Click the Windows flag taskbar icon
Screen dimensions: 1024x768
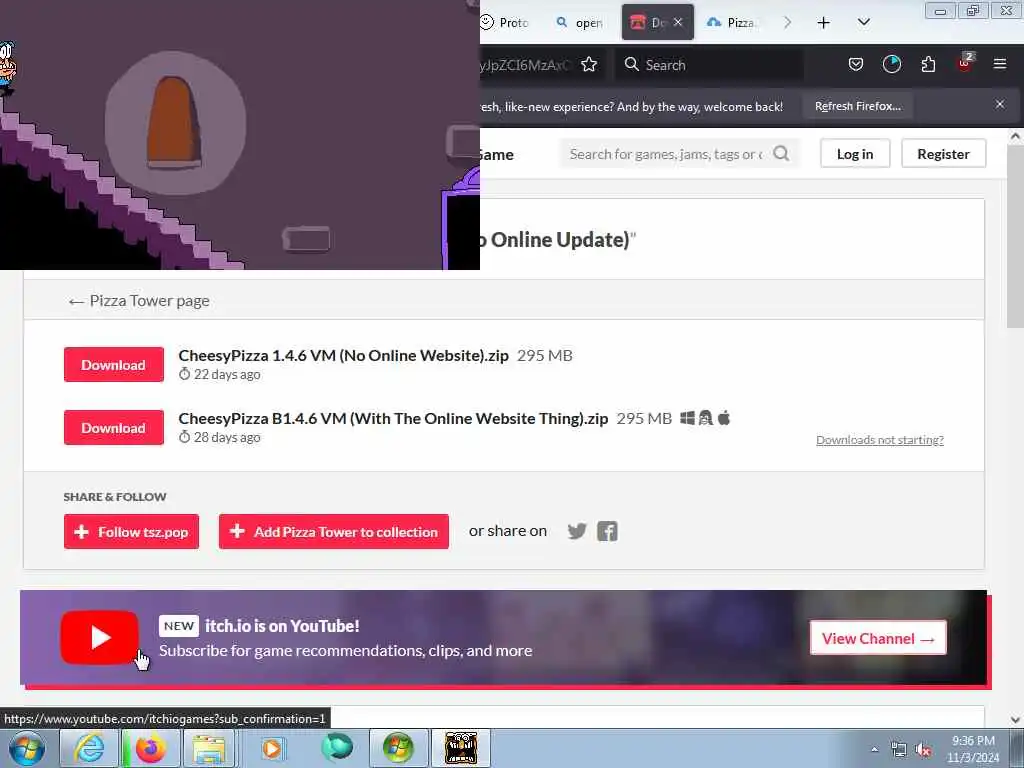tap(398, 748)
